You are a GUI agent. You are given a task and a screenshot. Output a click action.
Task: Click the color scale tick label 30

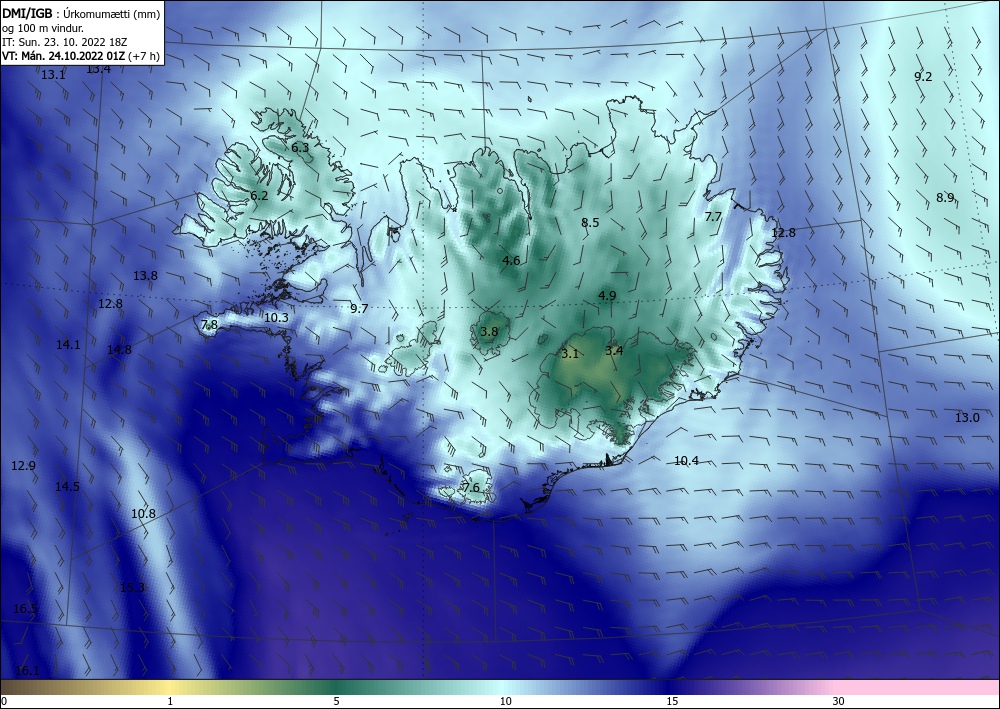(839, 701)
